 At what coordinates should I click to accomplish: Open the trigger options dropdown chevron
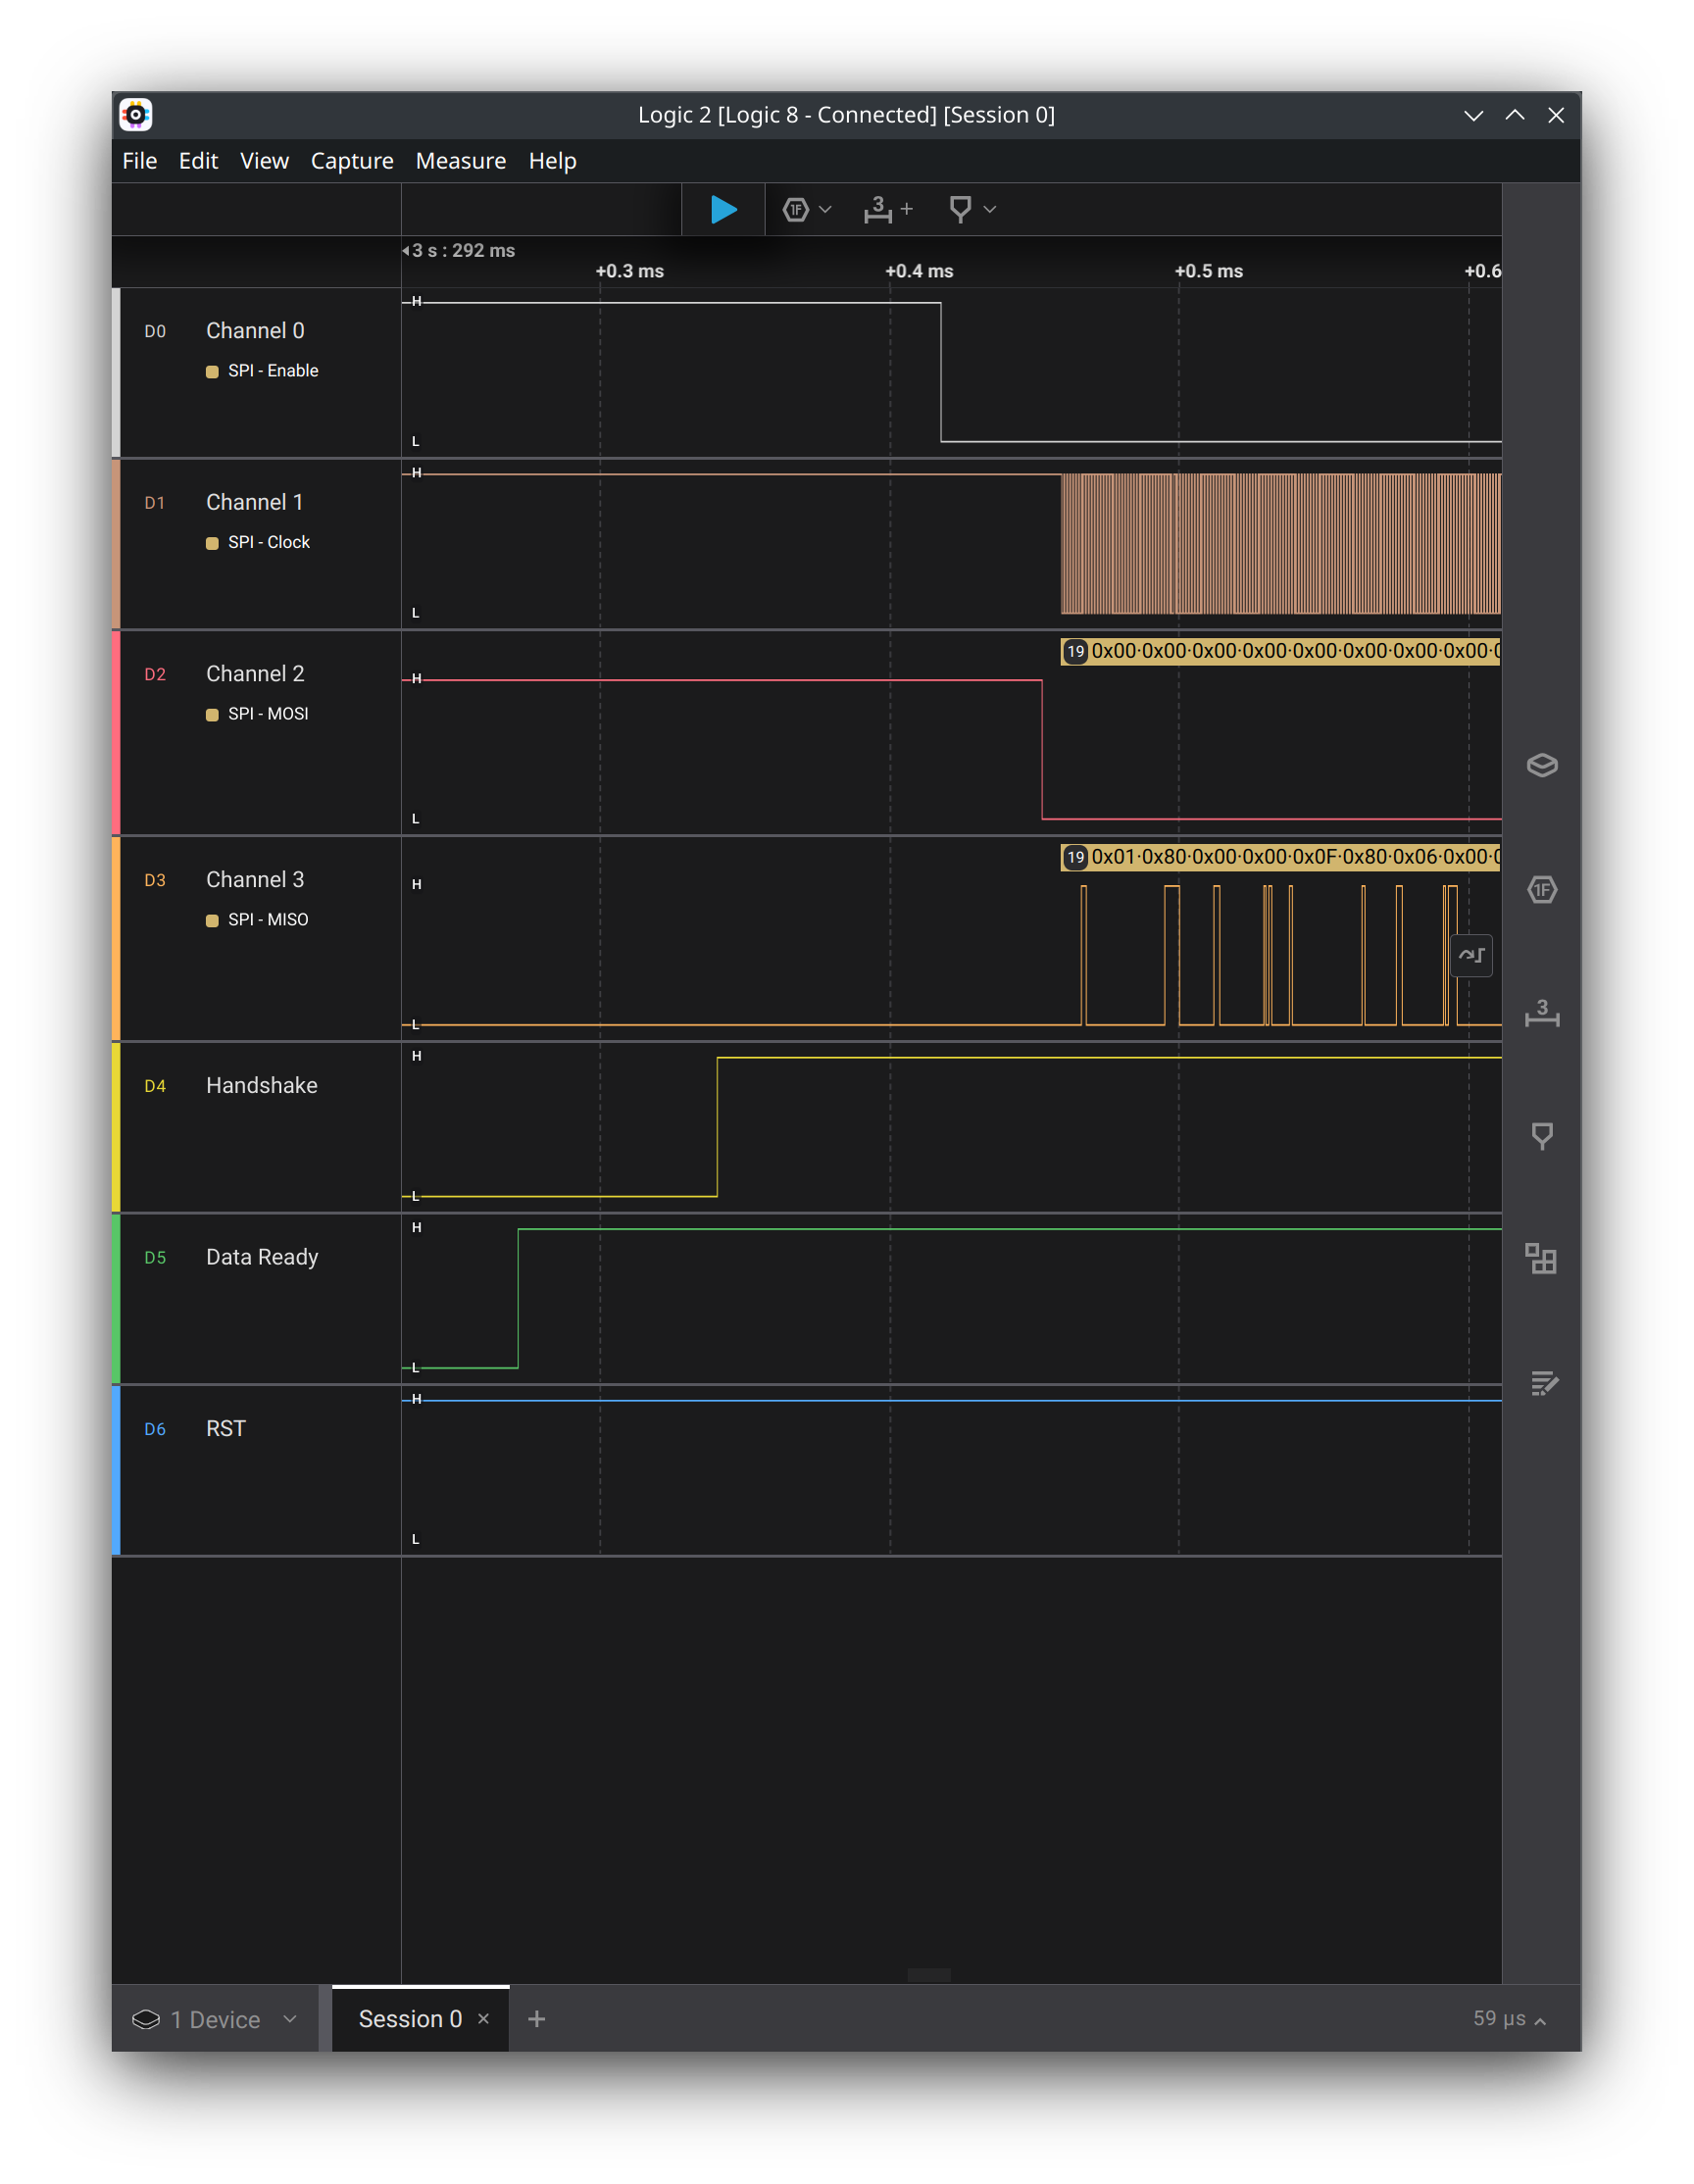[x=988, y=209]
